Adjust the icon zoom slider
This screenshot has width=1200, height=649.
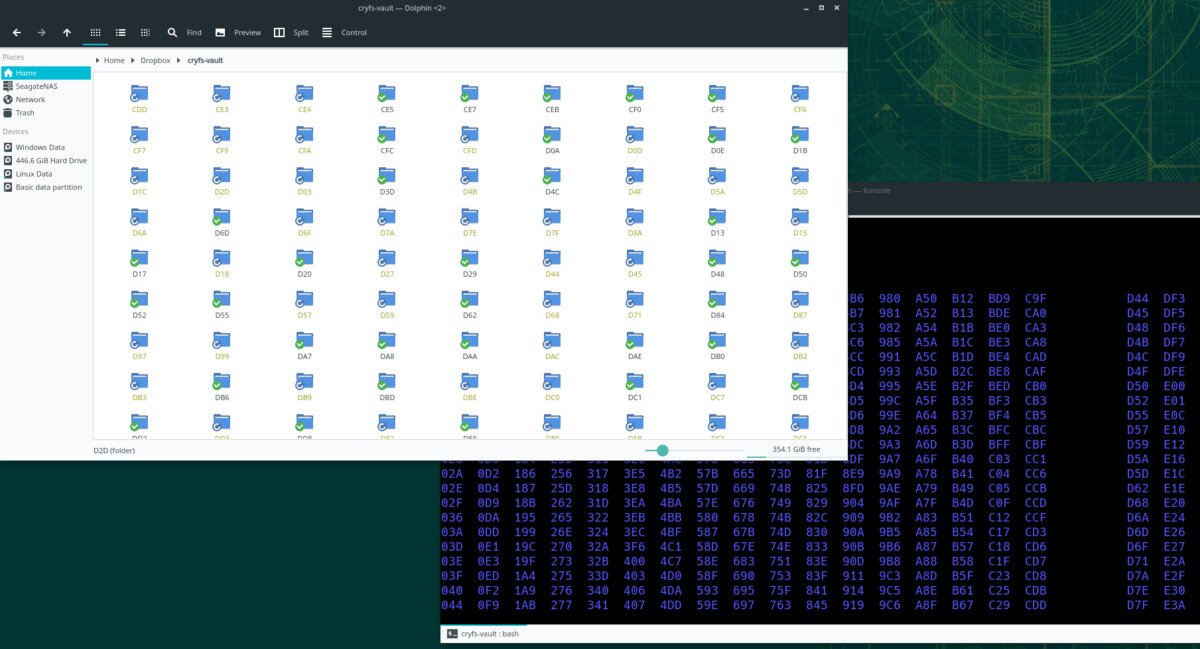click(662, 450)
